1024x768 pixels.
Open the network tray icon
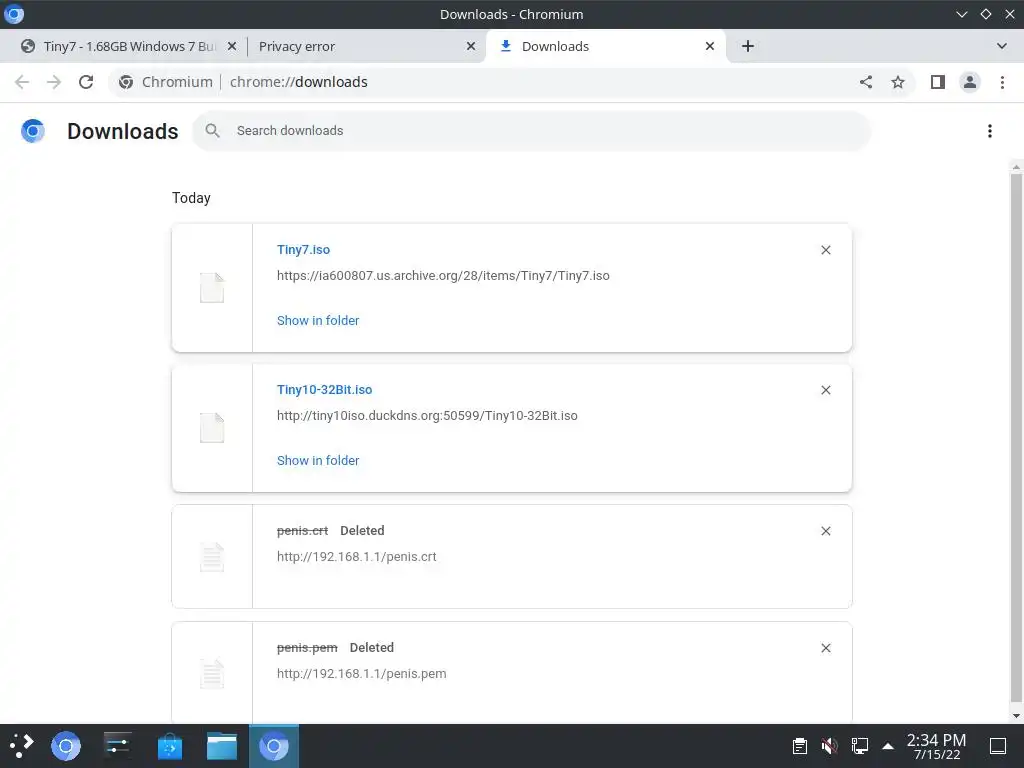(859, 746)
